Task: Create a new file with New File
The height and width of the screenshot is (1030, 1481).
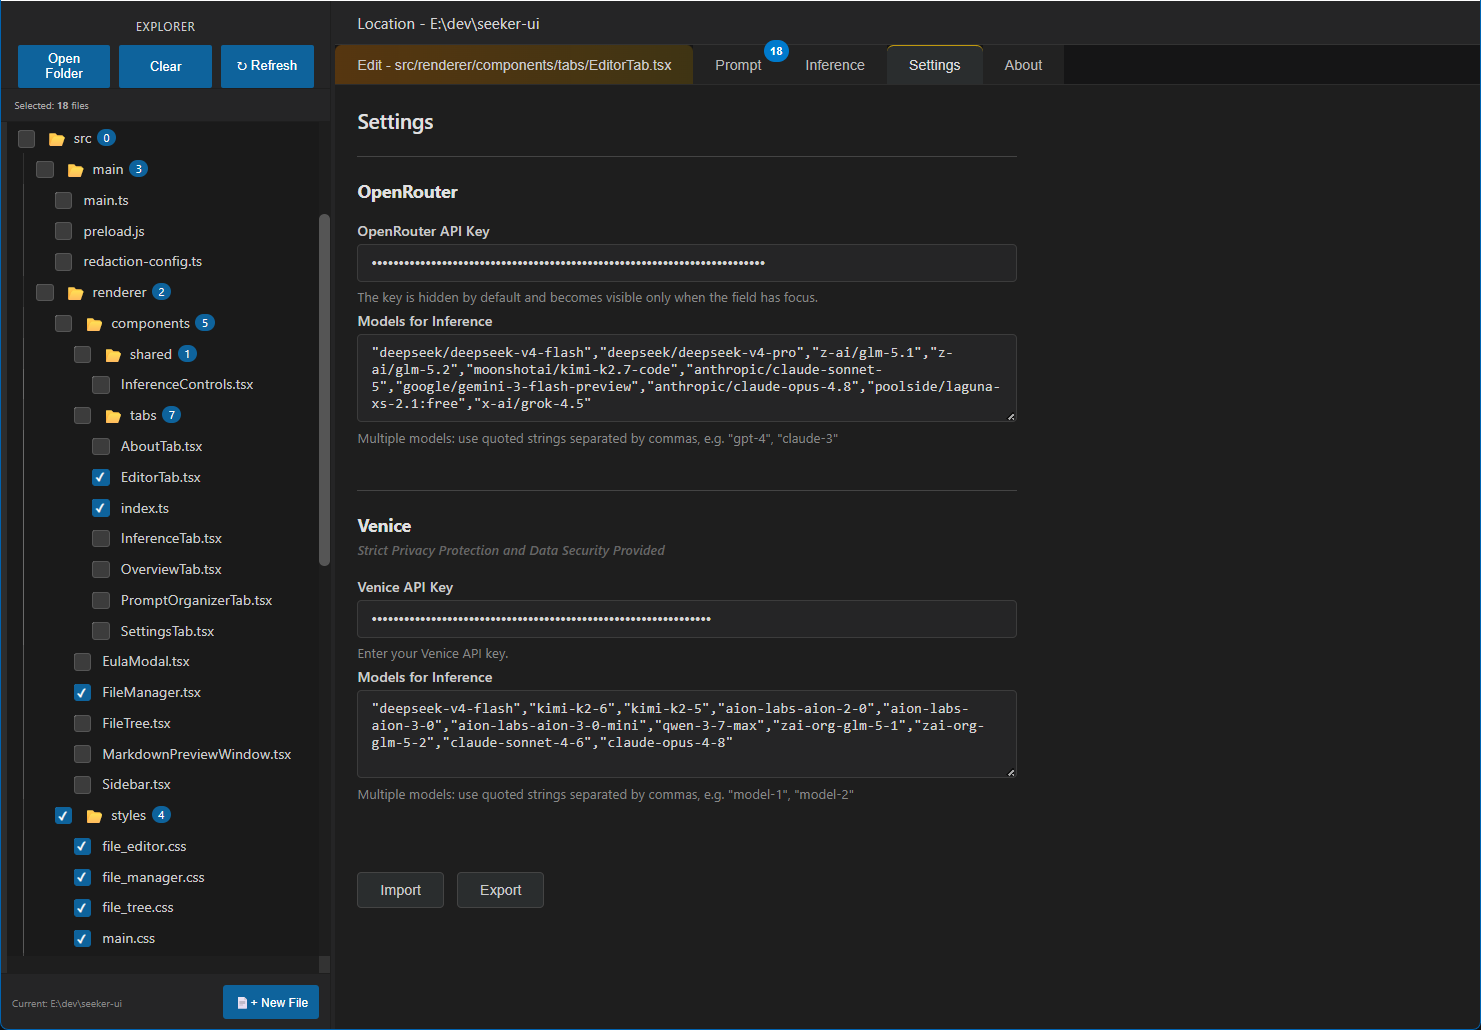Action: pyautogui.click(x=271, y=1002)
